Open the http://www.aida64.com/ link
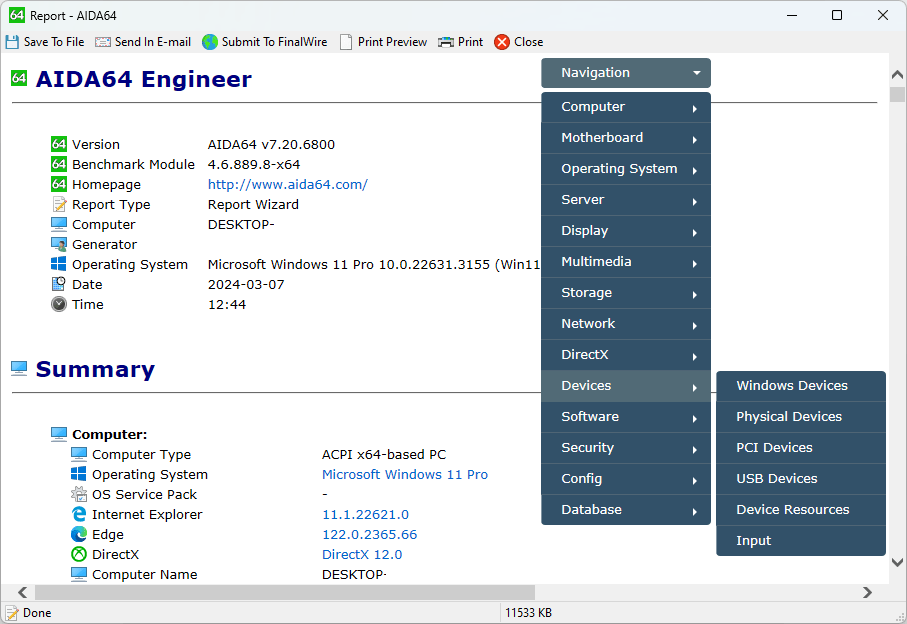This screenshot has width=907, height=624. (287, 184)
